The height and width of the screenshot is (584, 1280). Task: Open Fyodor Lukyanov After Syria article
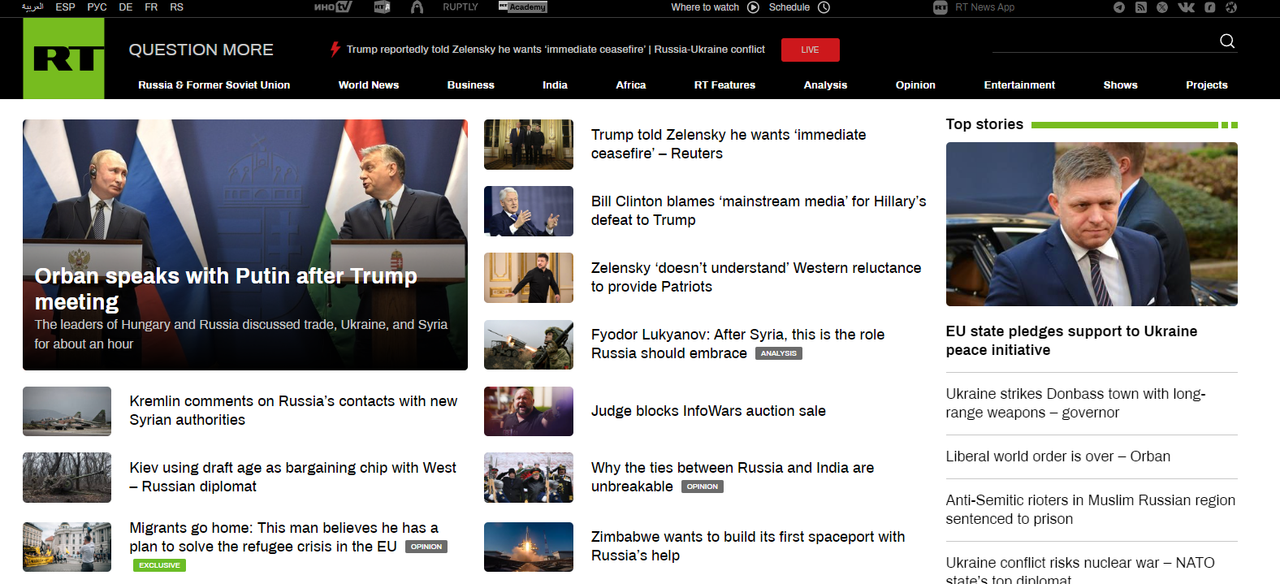[738, 343]
